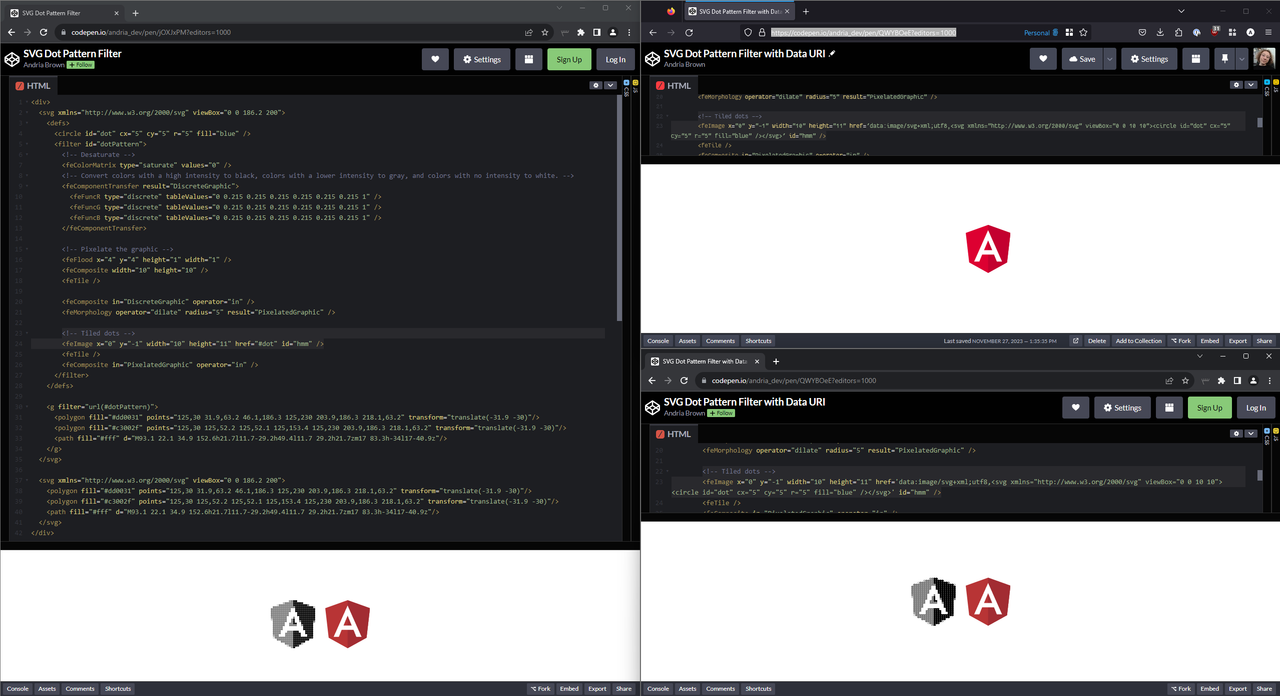Expand the pin dropdown arrow in Firefox window

1242,59
